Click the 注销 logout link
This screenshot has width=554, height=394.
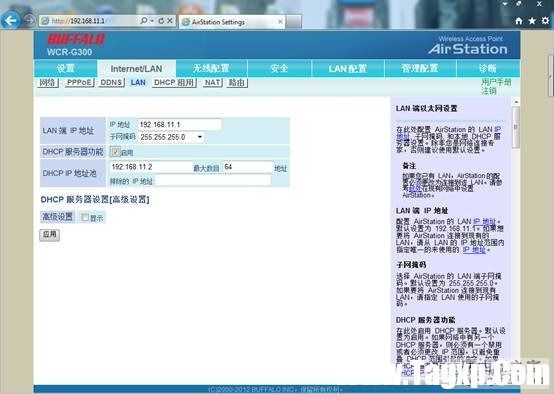coord(489,91)
